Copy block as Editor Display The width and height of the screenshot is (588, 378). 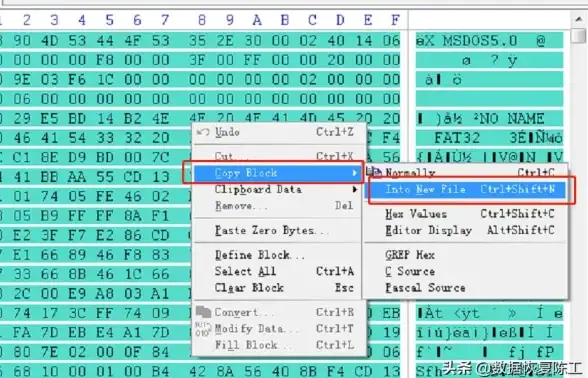[466, 230]
